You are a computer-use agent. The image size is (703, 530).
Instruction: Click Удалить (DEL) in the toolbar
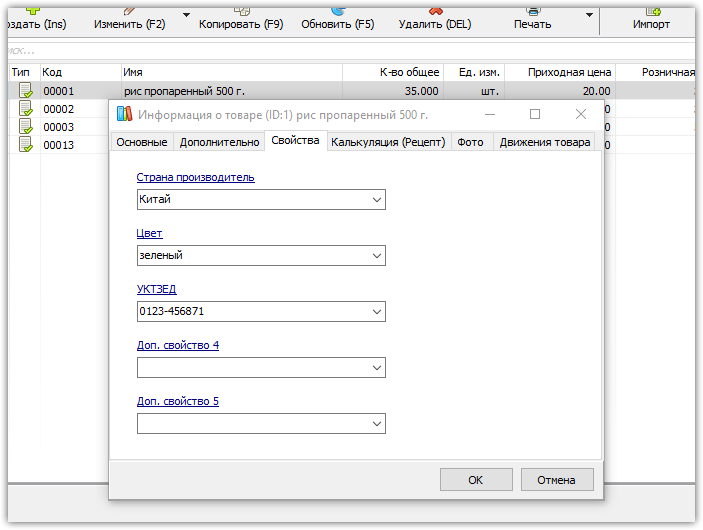point(435,19)
